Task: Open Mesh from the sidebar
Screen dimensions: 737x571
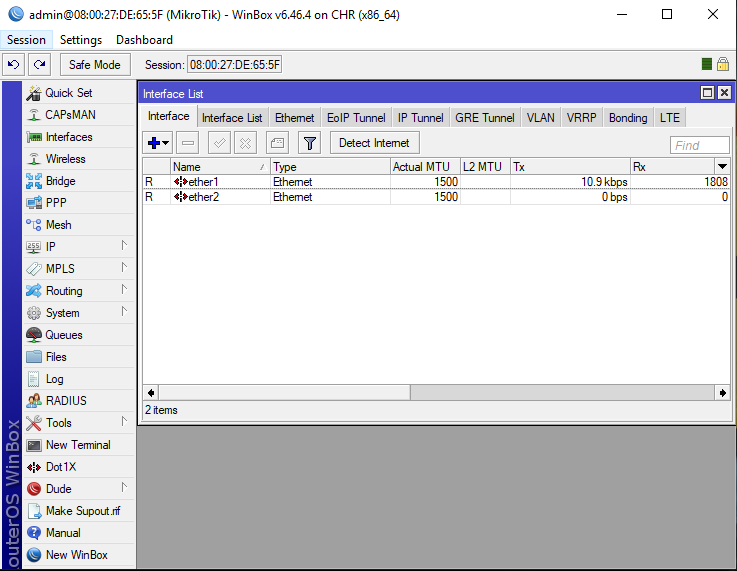Action: pos(79,225)
